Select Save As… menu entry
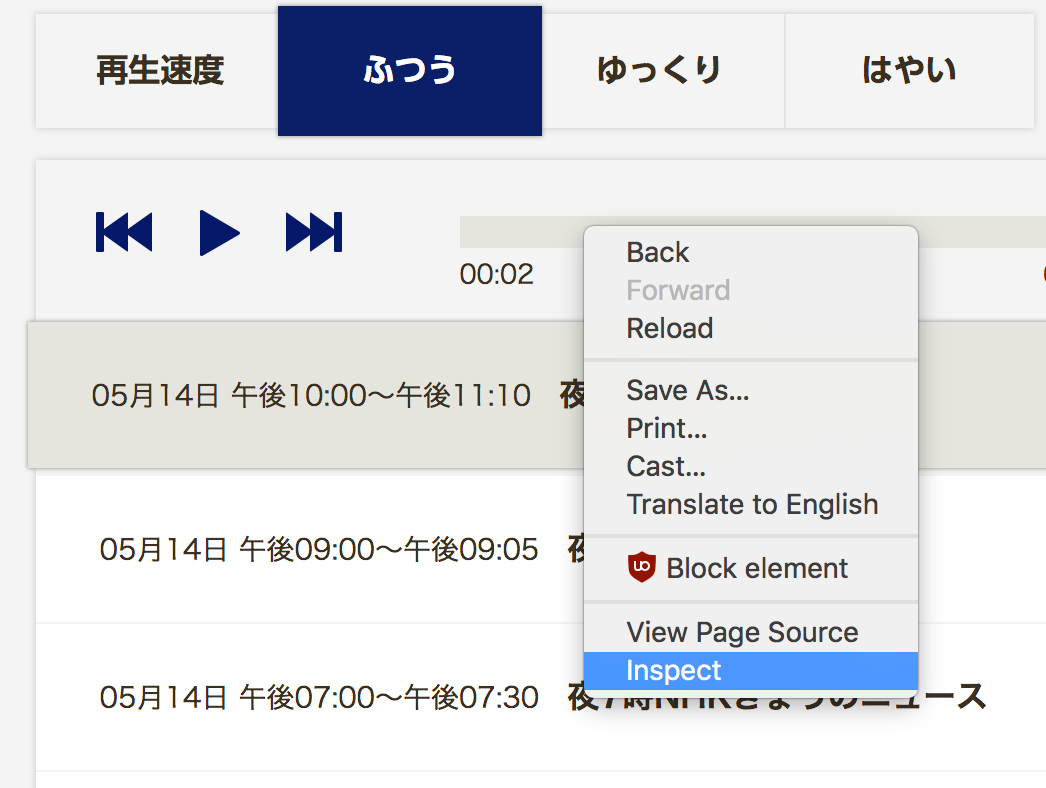This screenshot has height=788, width=1046. (750, 390)
